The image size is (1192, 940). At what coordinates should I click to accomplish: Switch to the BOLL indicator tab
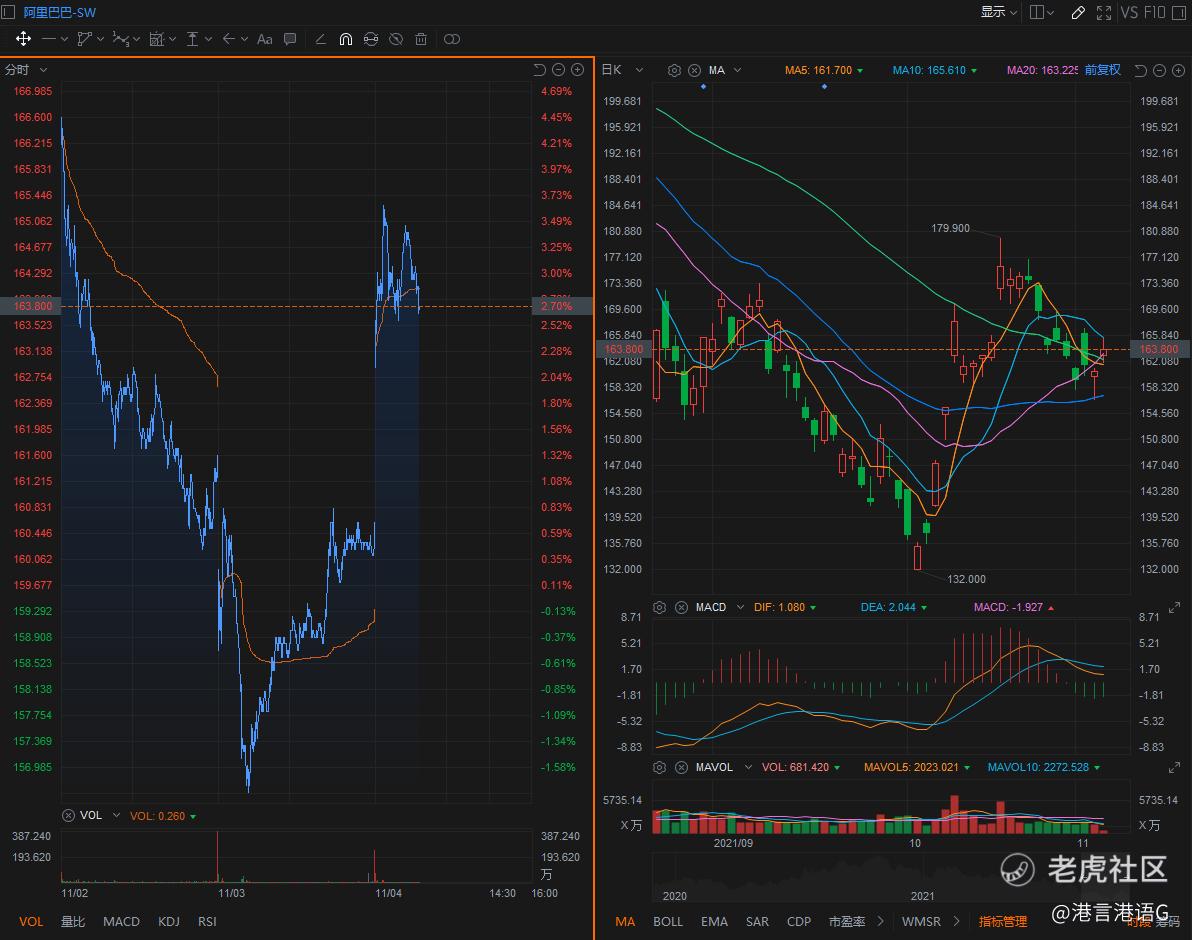click(668, 921)
